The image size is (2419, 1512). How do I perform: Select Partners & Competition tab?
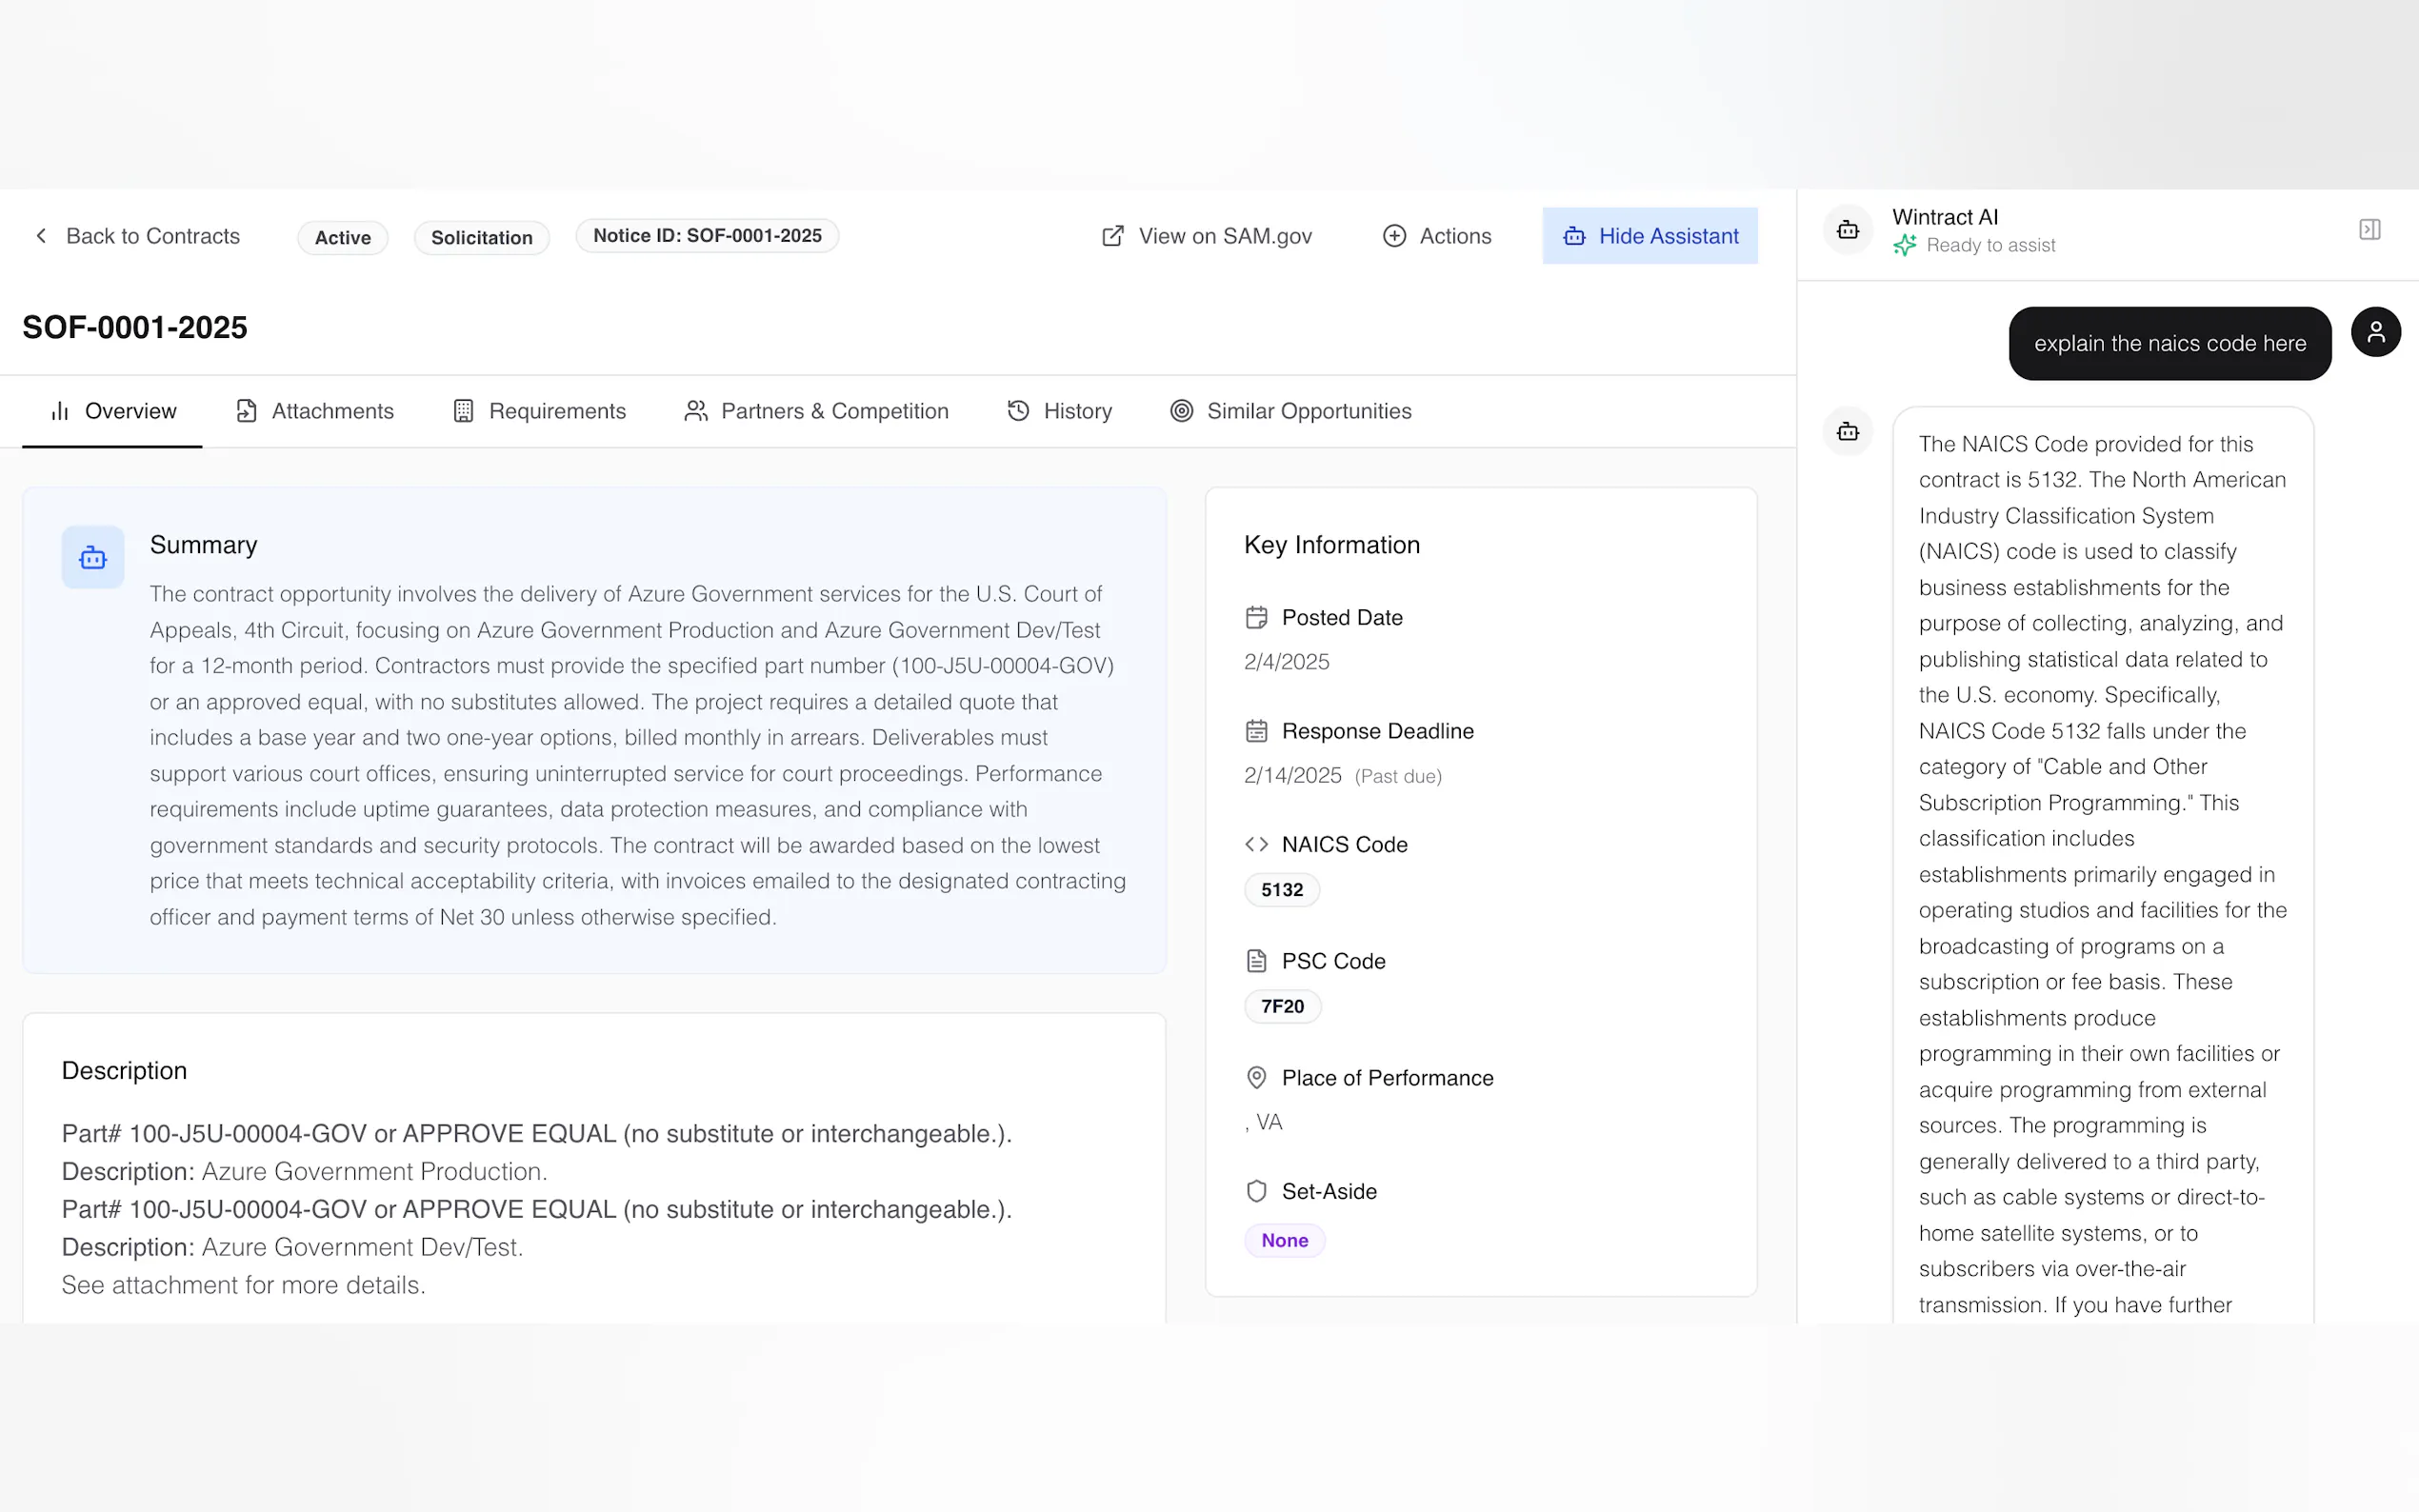pos(816,411)
